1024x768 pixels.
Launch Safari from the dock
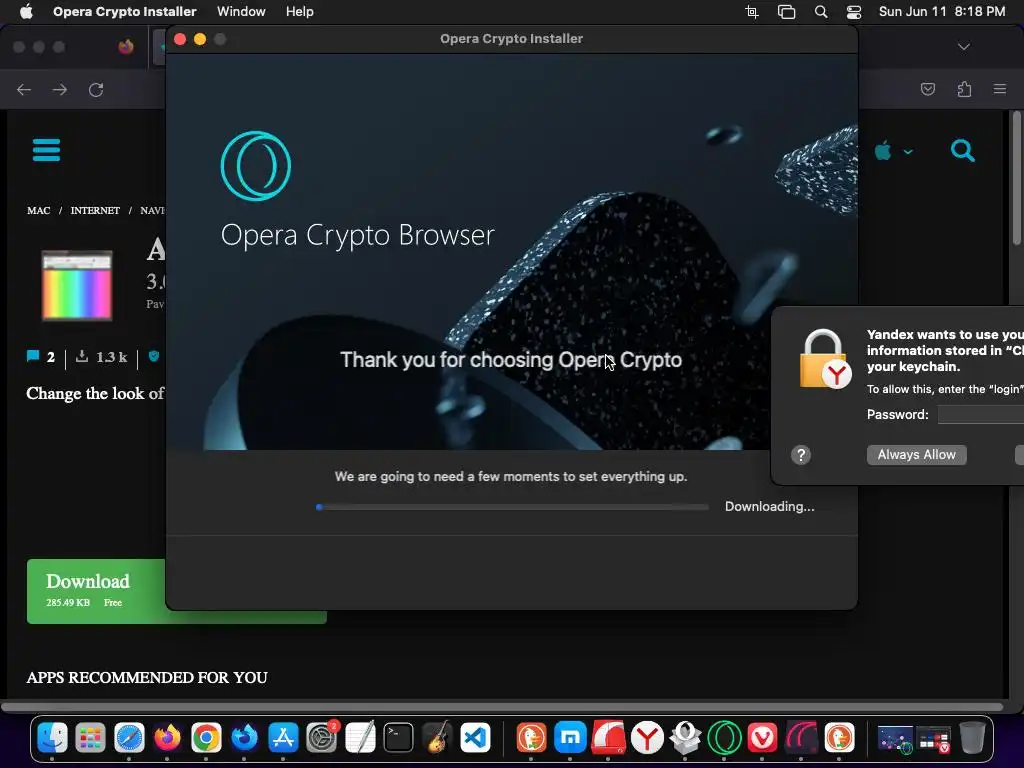click(x=129, y=738)
